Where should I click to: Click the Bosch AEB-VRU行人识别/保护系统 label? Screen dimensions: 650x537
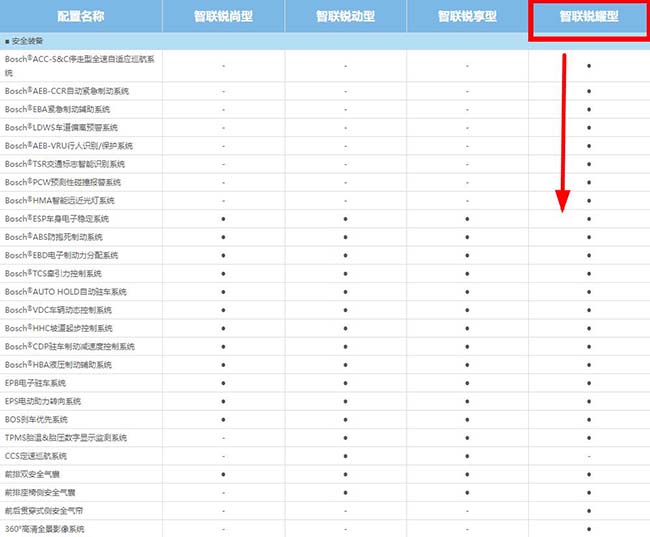tap(69, 146)
